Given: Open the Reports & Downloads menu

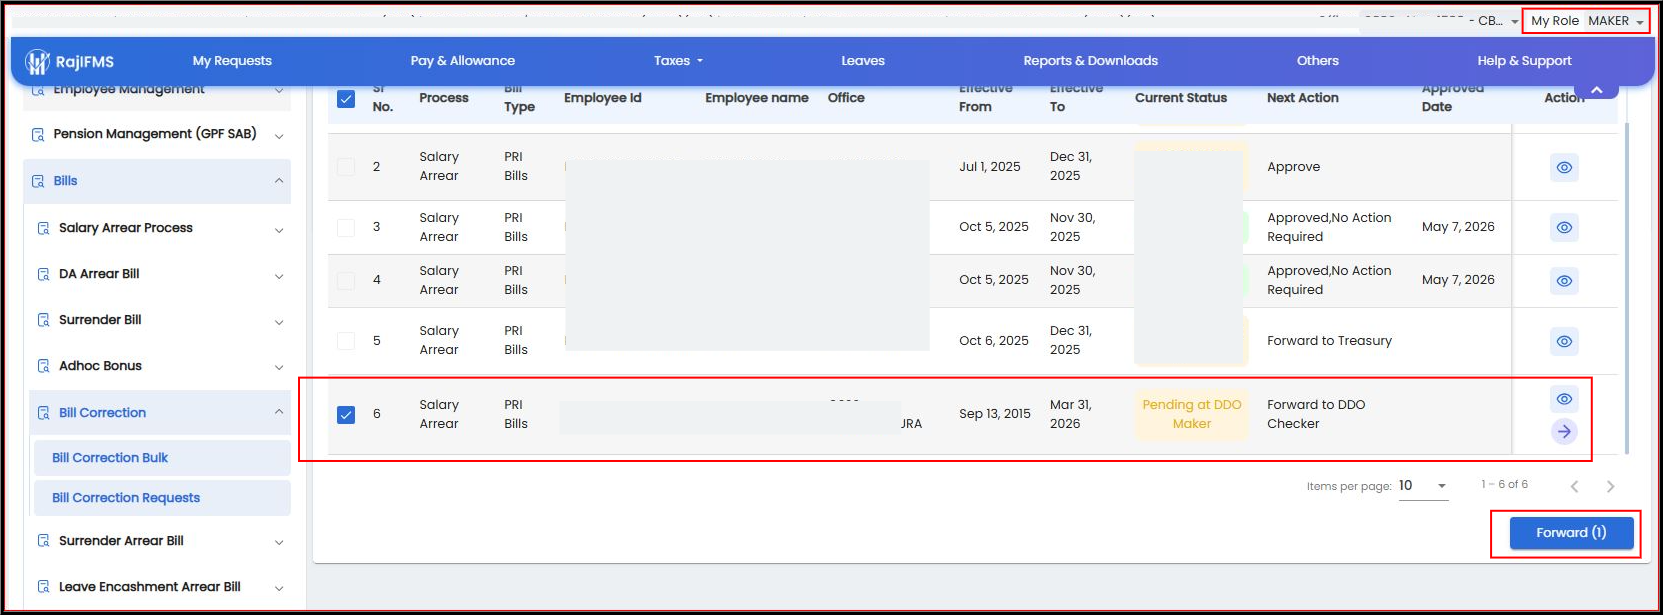Looking at the screenshot, I should pos(1090,61).
